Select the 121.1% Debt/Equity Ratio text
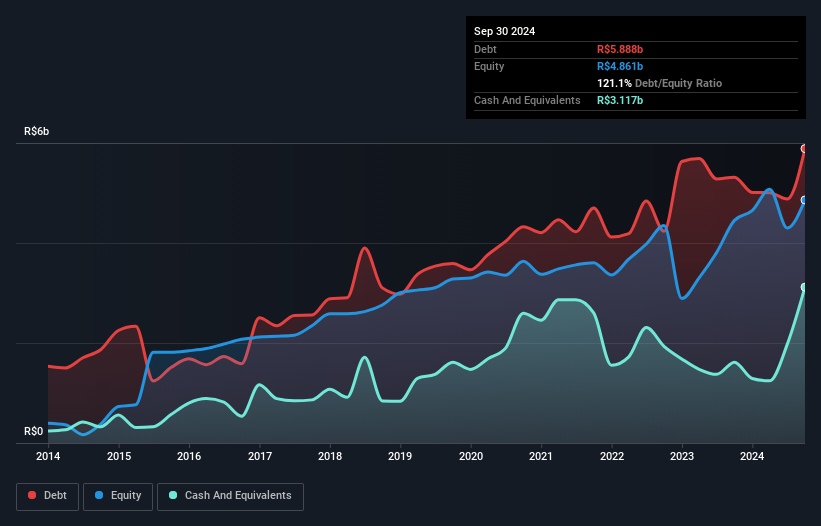Screen dimensions: 821x526 tap(659, 84)
